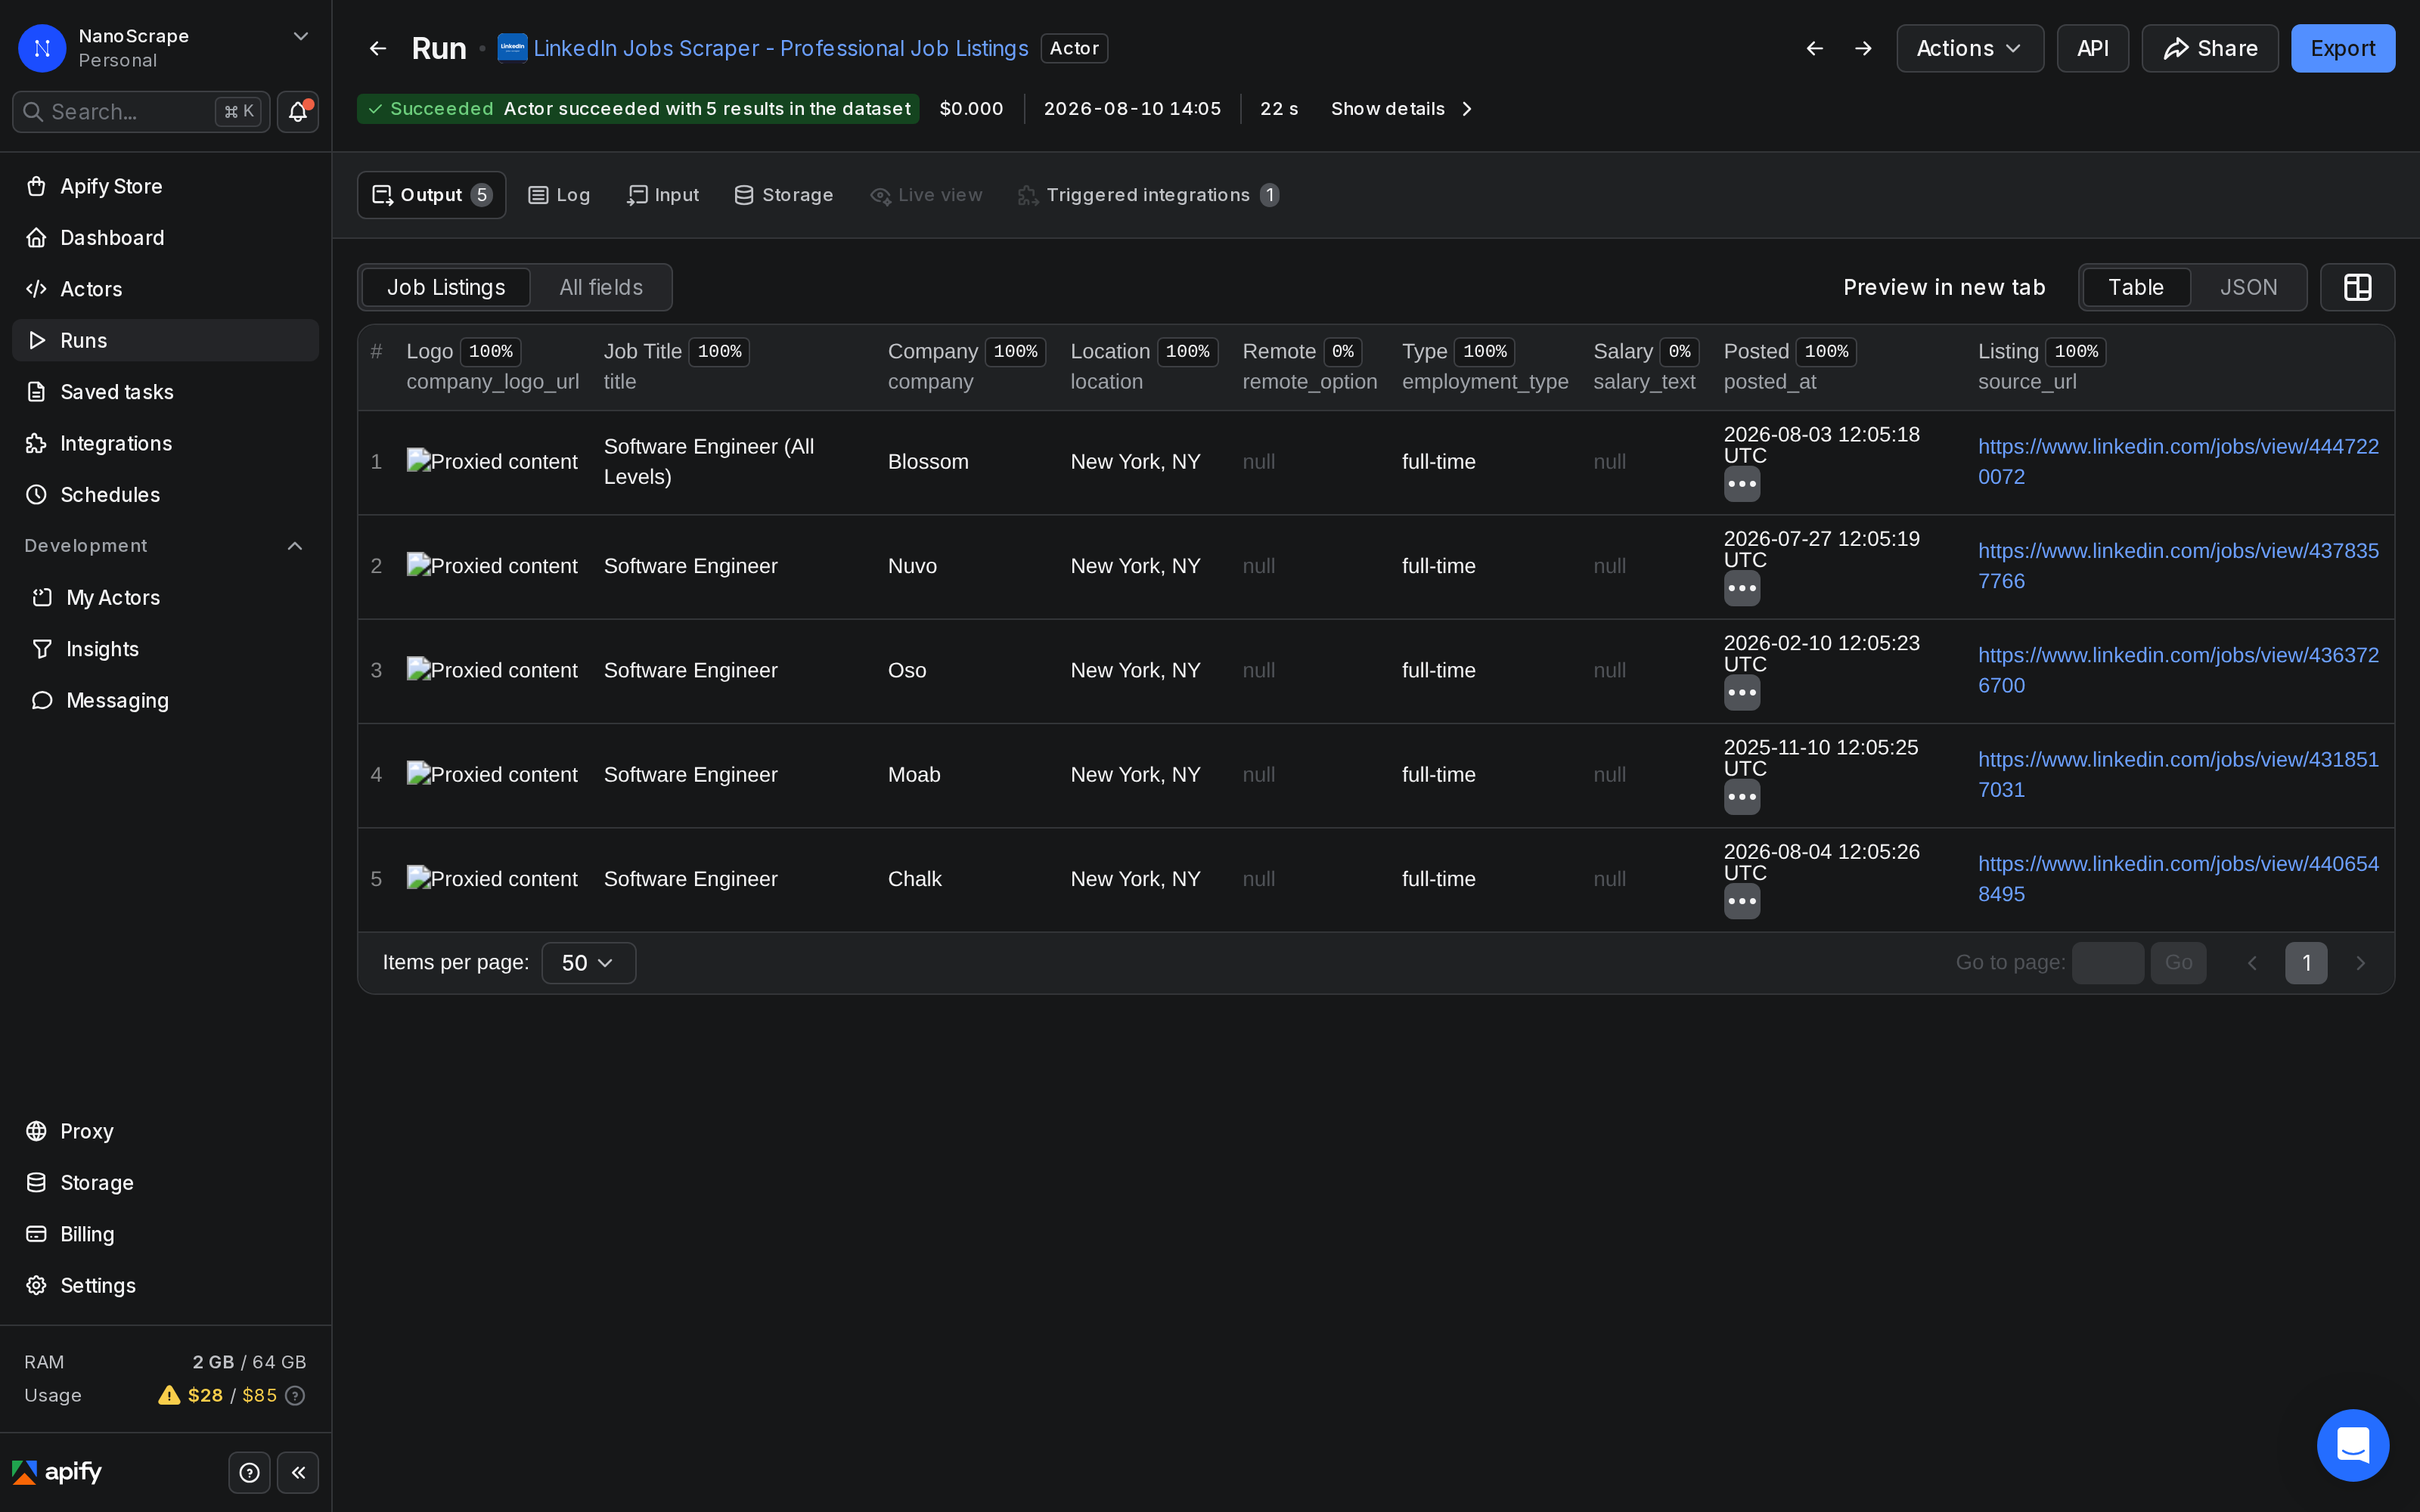Focus the Search field
Image resolution: width=2420 pixels, height=1512 pixels.
[141, 112]
